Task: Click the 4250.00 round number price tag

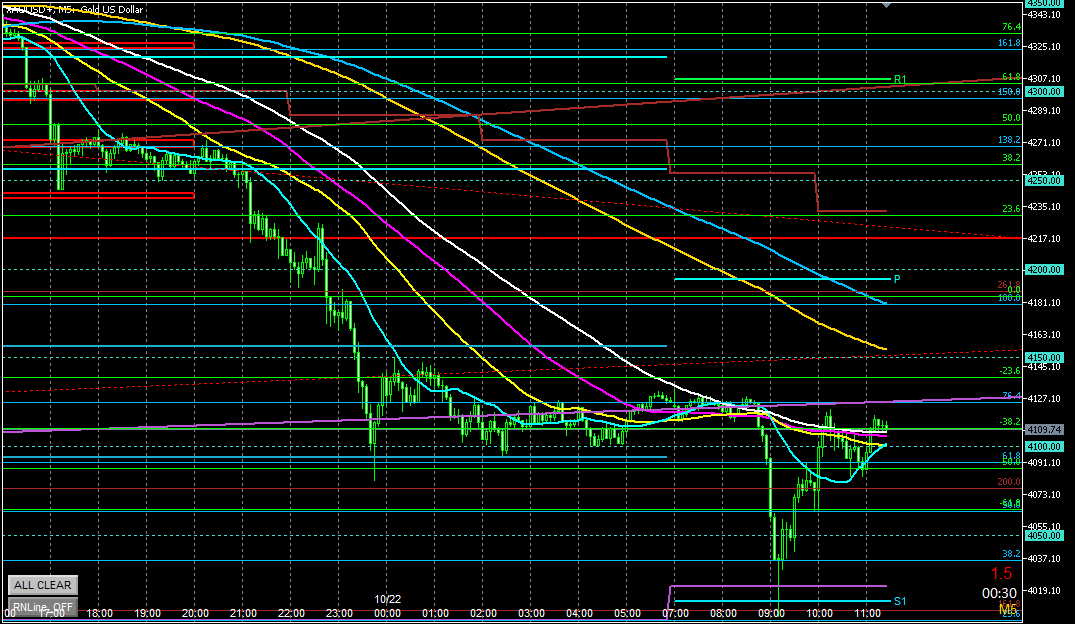Action: click(1043, 181)
